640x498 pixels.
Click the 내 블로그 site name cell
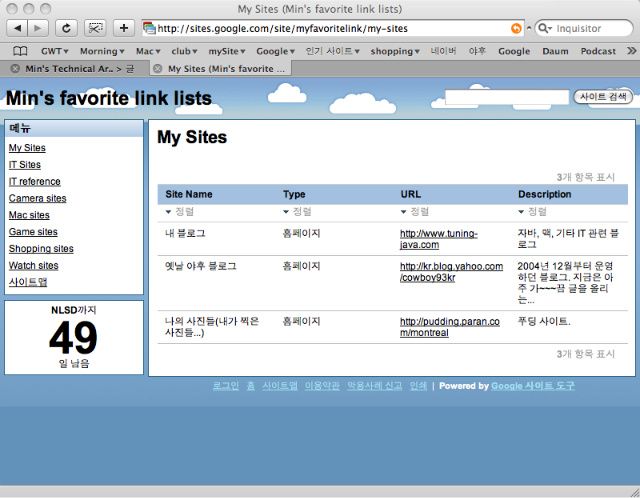[x=185, y=233]
